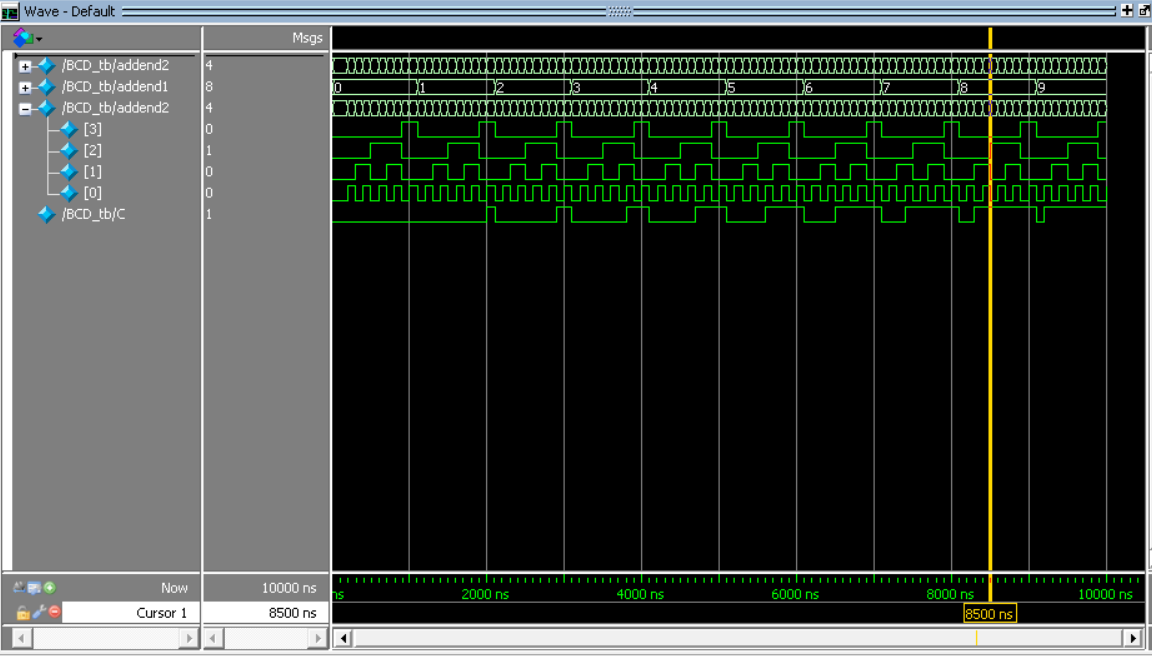Click the diamond icon beside /BCD_tb/C

pos(46,215)
